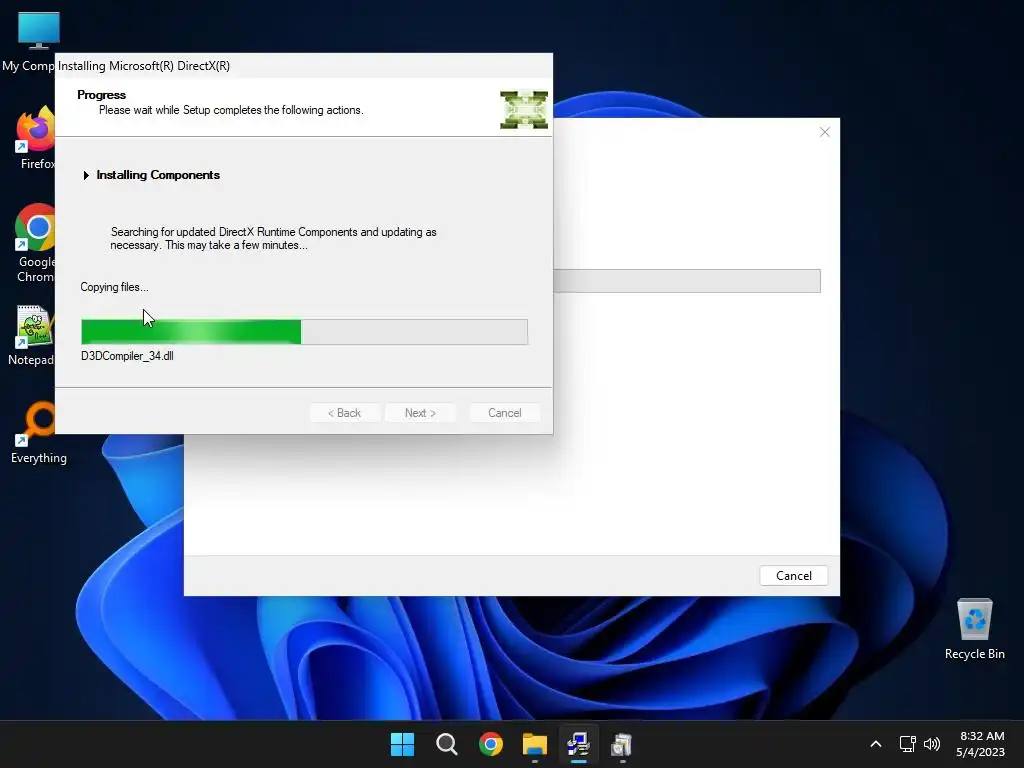Show hidden system tray icons
The image size is (1024, 768).
876,744
